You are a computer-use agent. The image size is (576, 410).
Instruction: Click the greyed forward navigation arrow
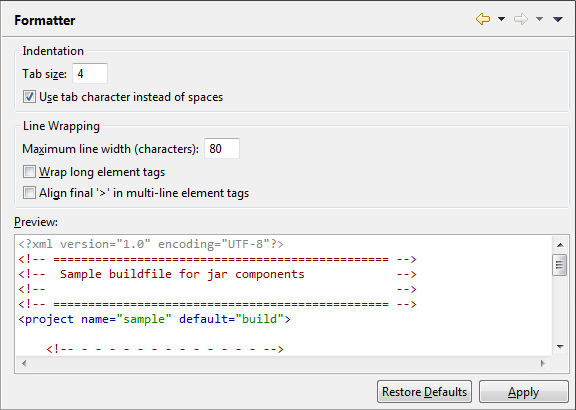pyautogui.click(x=521, y=19)
